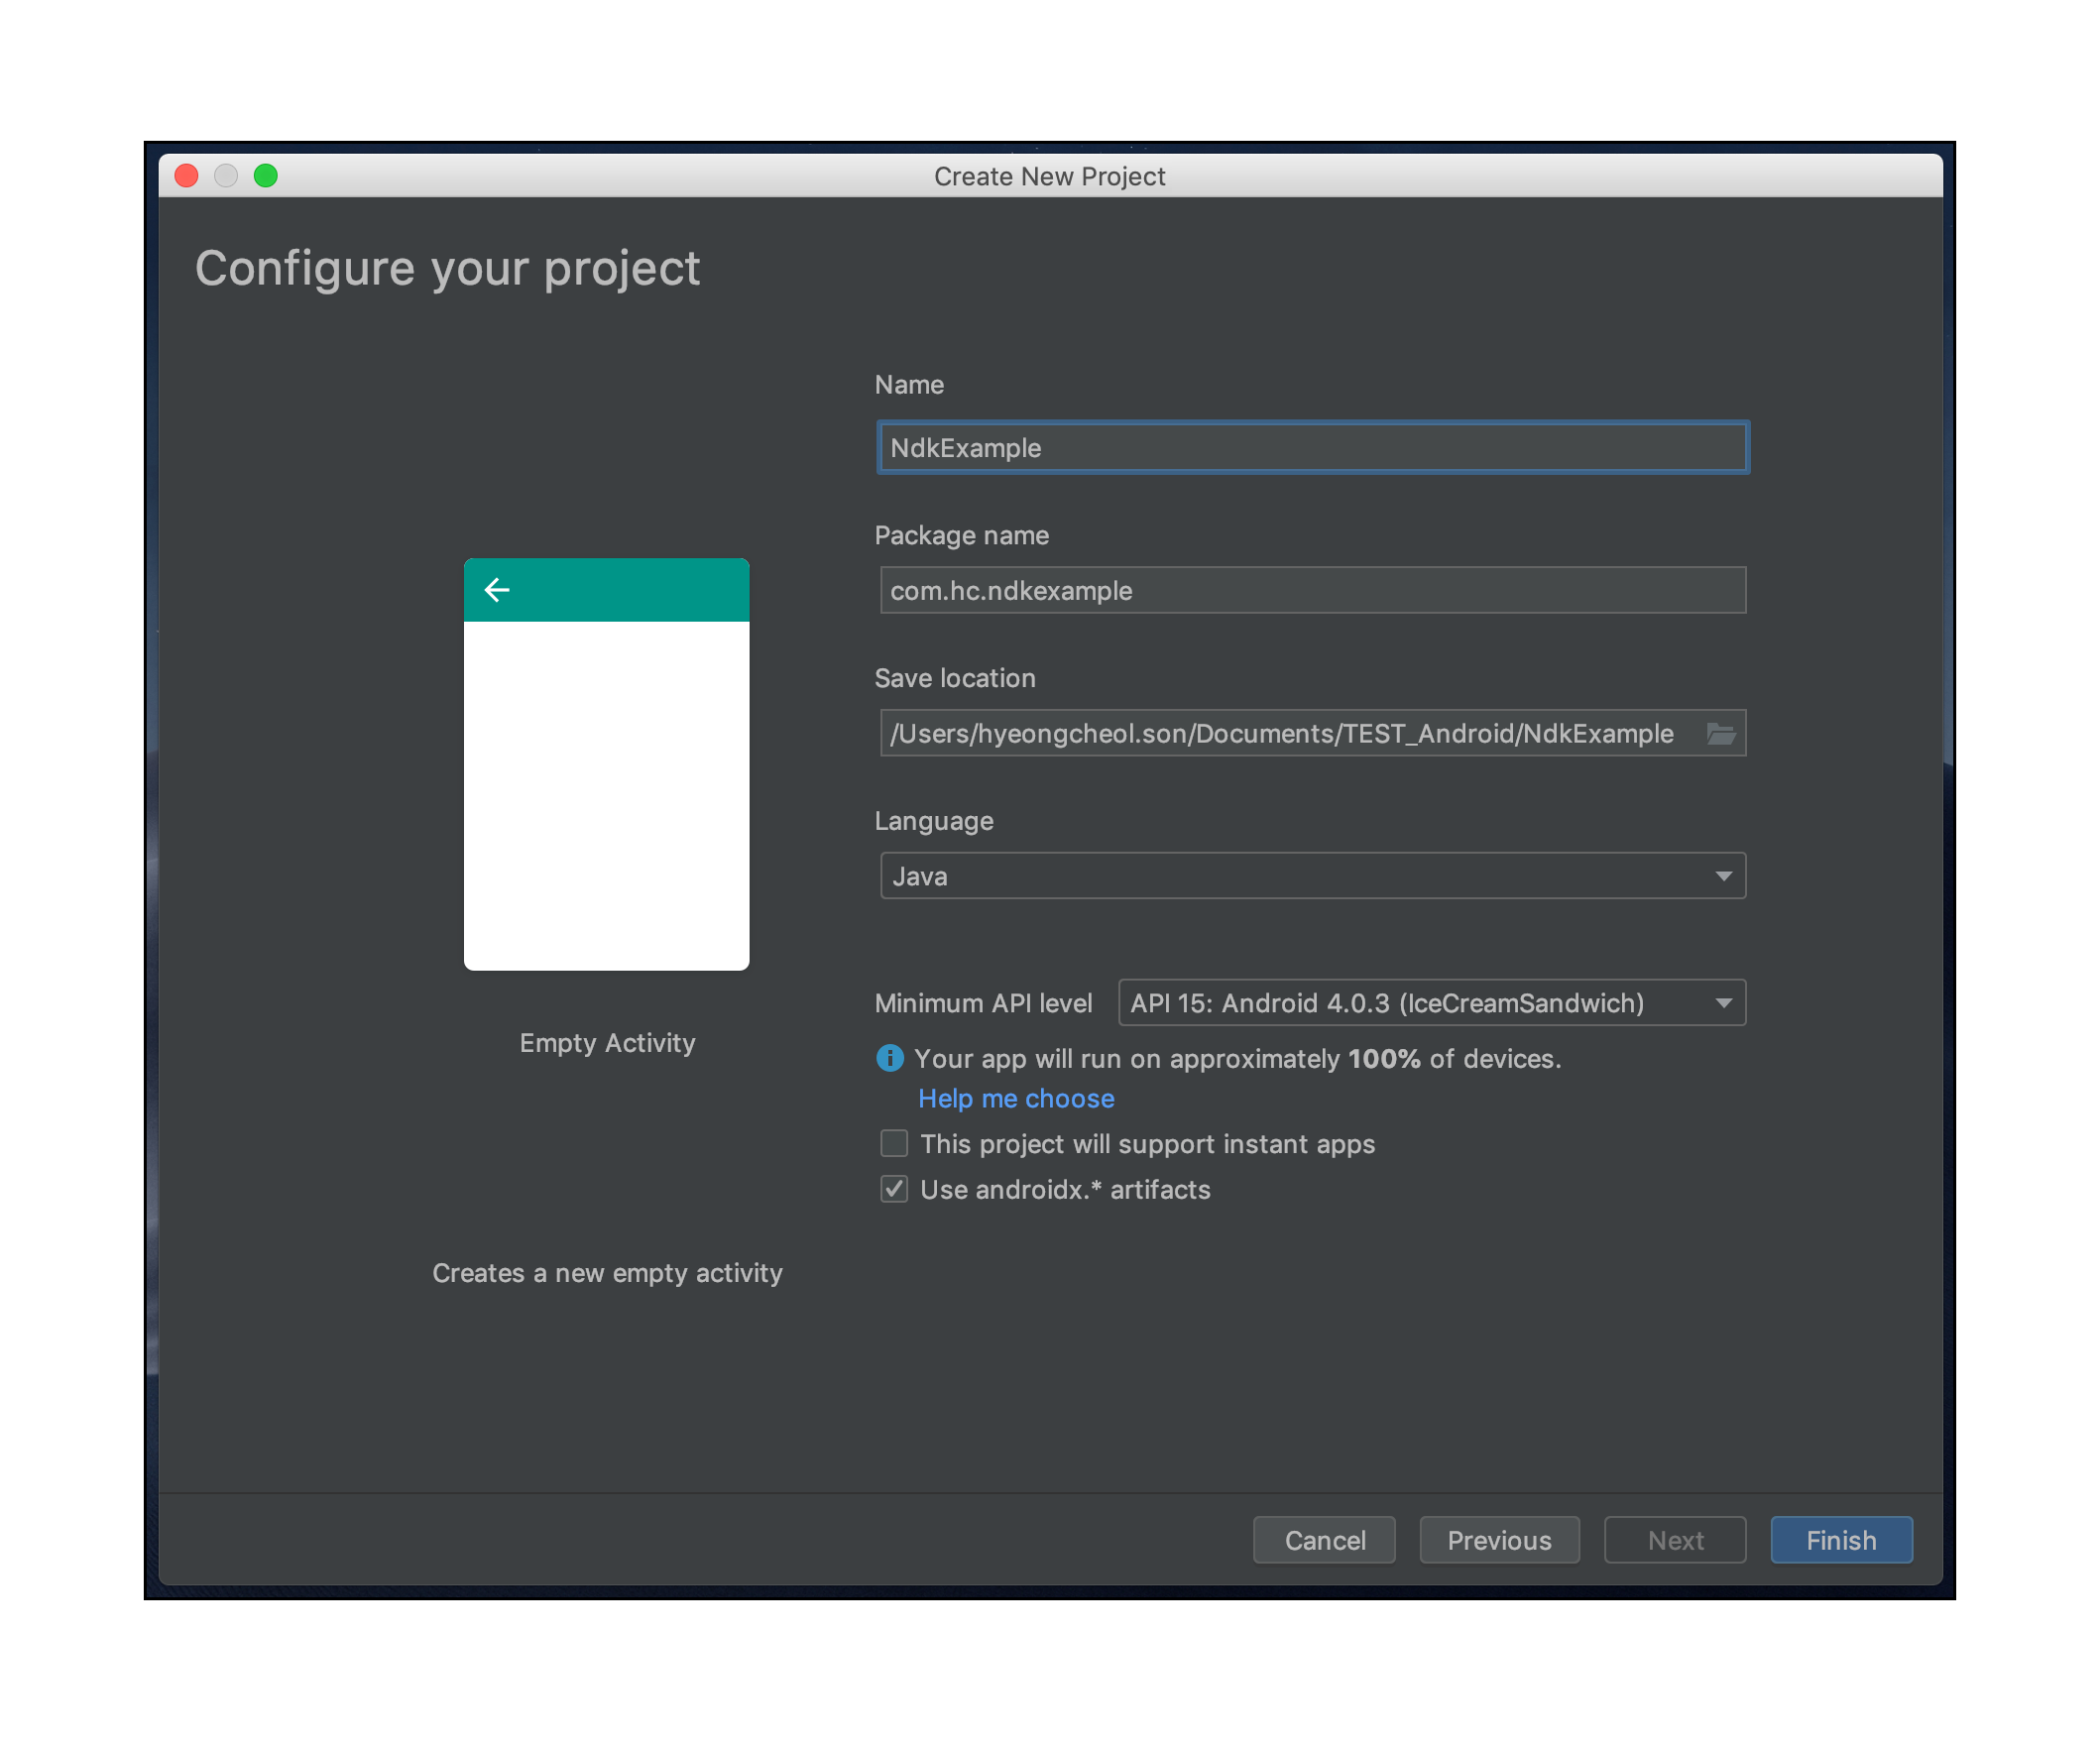This screenshot has width=2100, height=1747.
Task: Click the folder browse icon in Save location
Action: [x=1720, y=734]
